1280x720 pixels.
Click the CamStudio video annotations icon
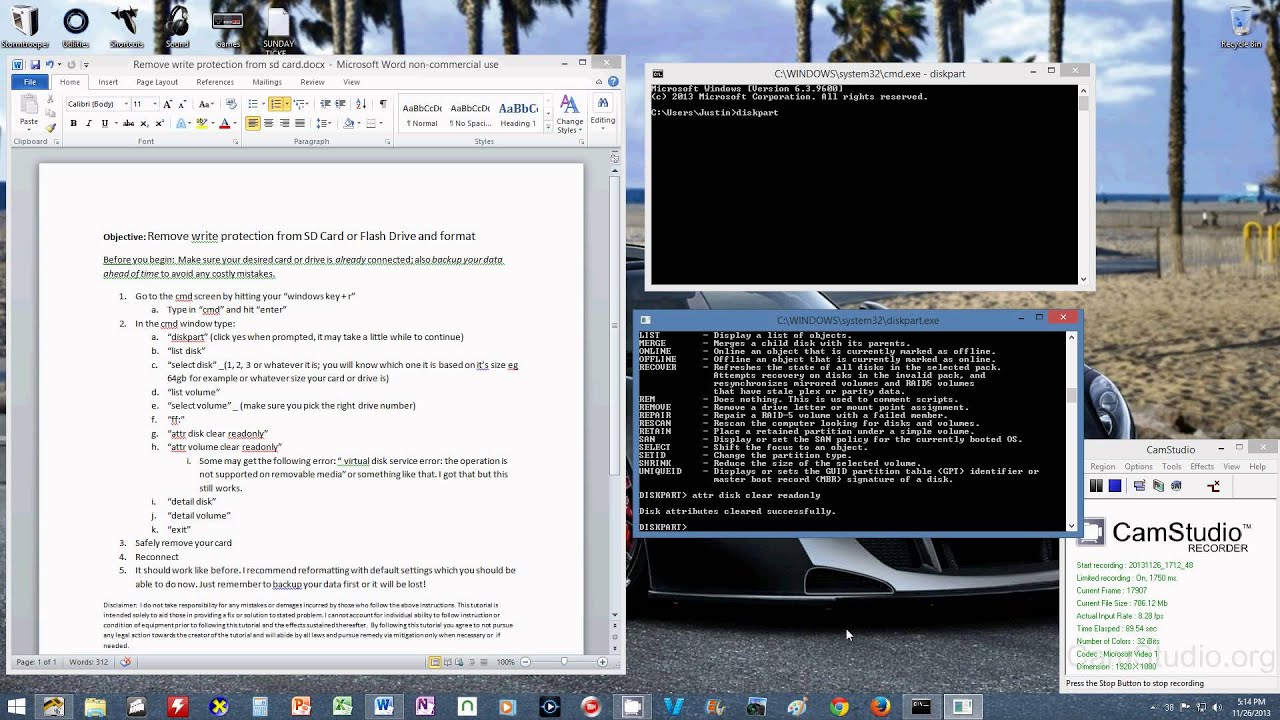point(1158,486)
